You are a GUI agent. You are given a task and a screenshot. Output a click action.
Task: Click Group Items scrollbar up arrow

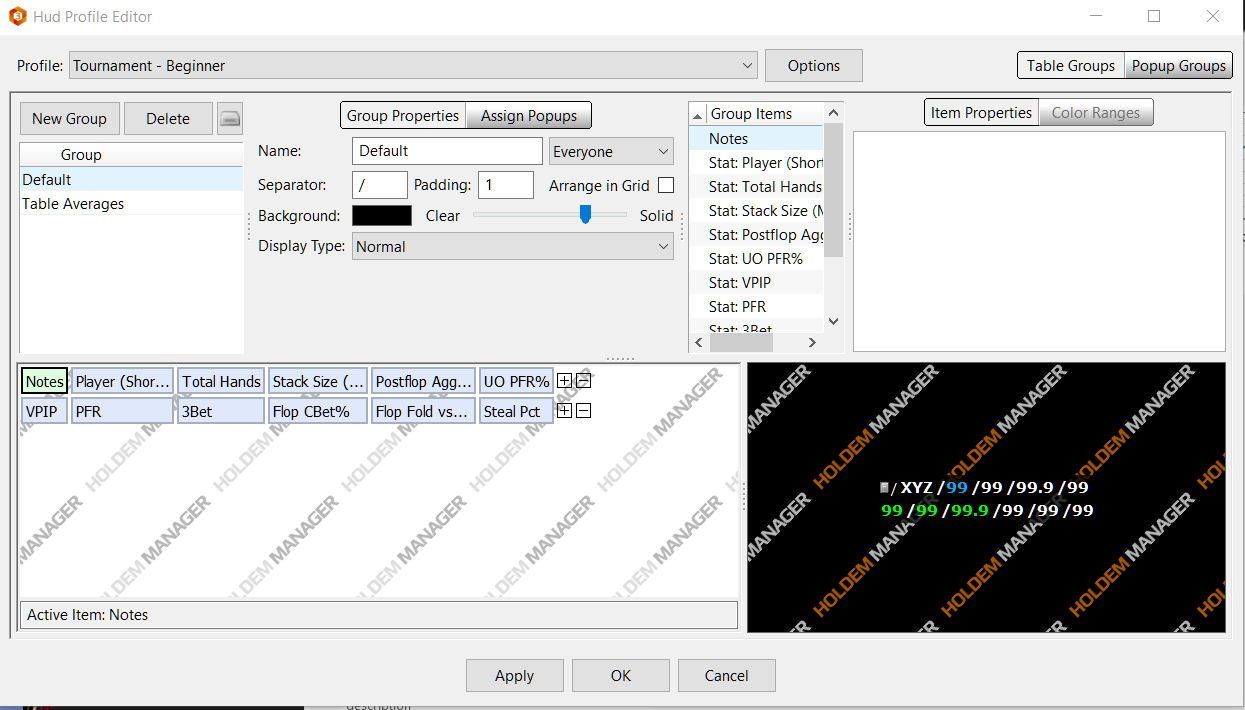(x=834, y=112)
